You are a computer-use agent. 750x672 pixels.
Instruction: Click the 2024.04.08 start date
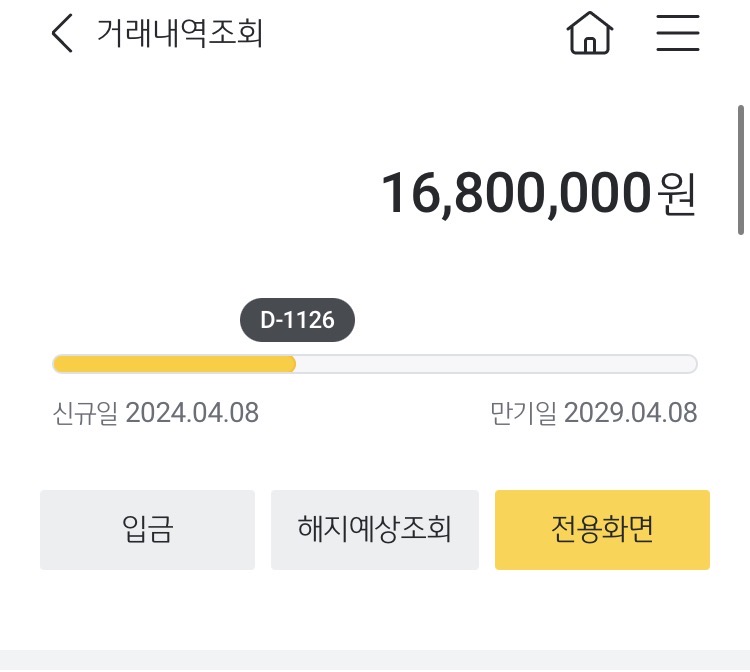tap(192, 413)
